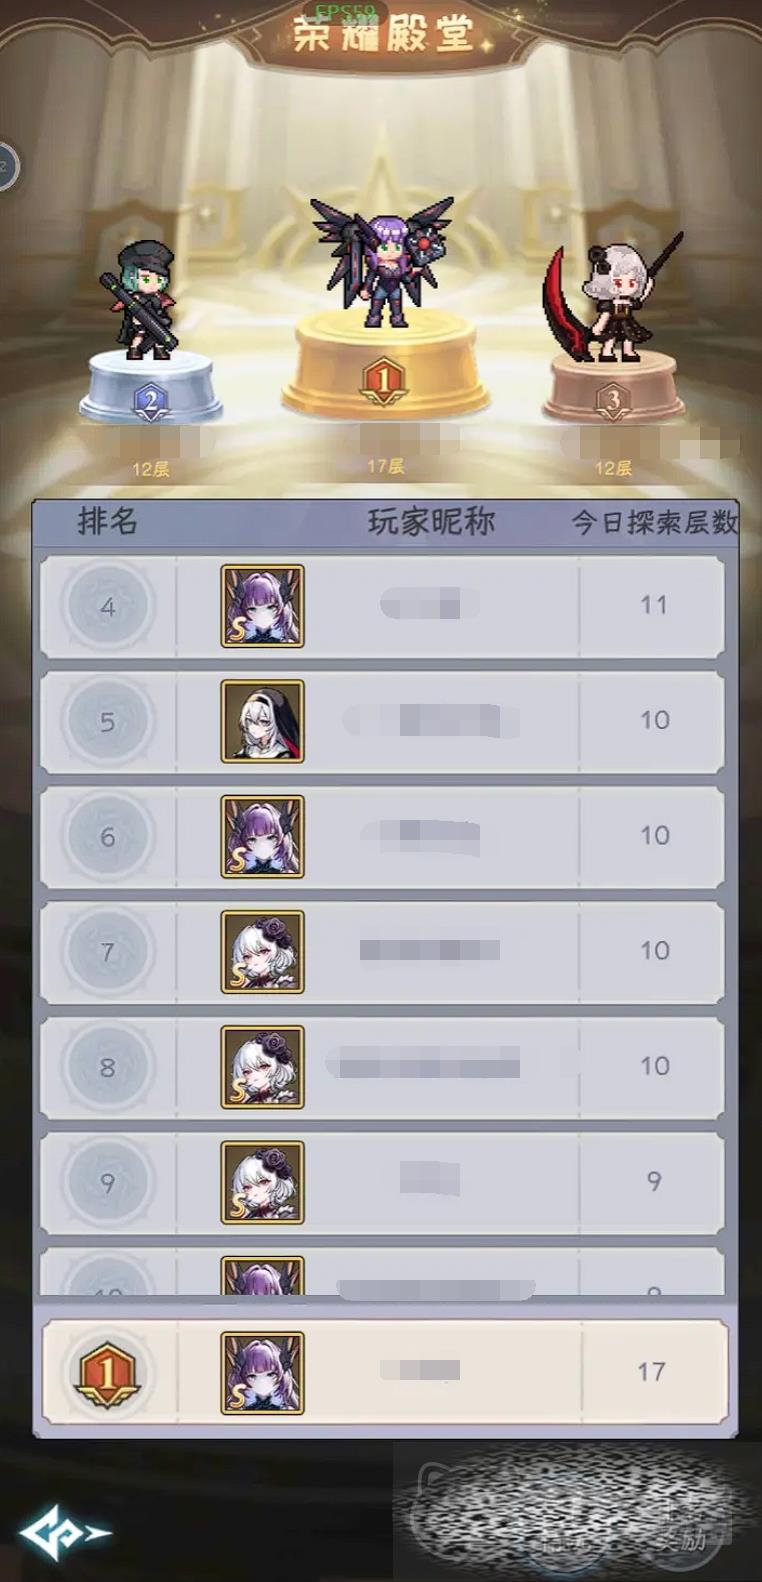Screen dimensions: 762x1582
Task: Click the 排名 column header
Action: pos(107,521)
